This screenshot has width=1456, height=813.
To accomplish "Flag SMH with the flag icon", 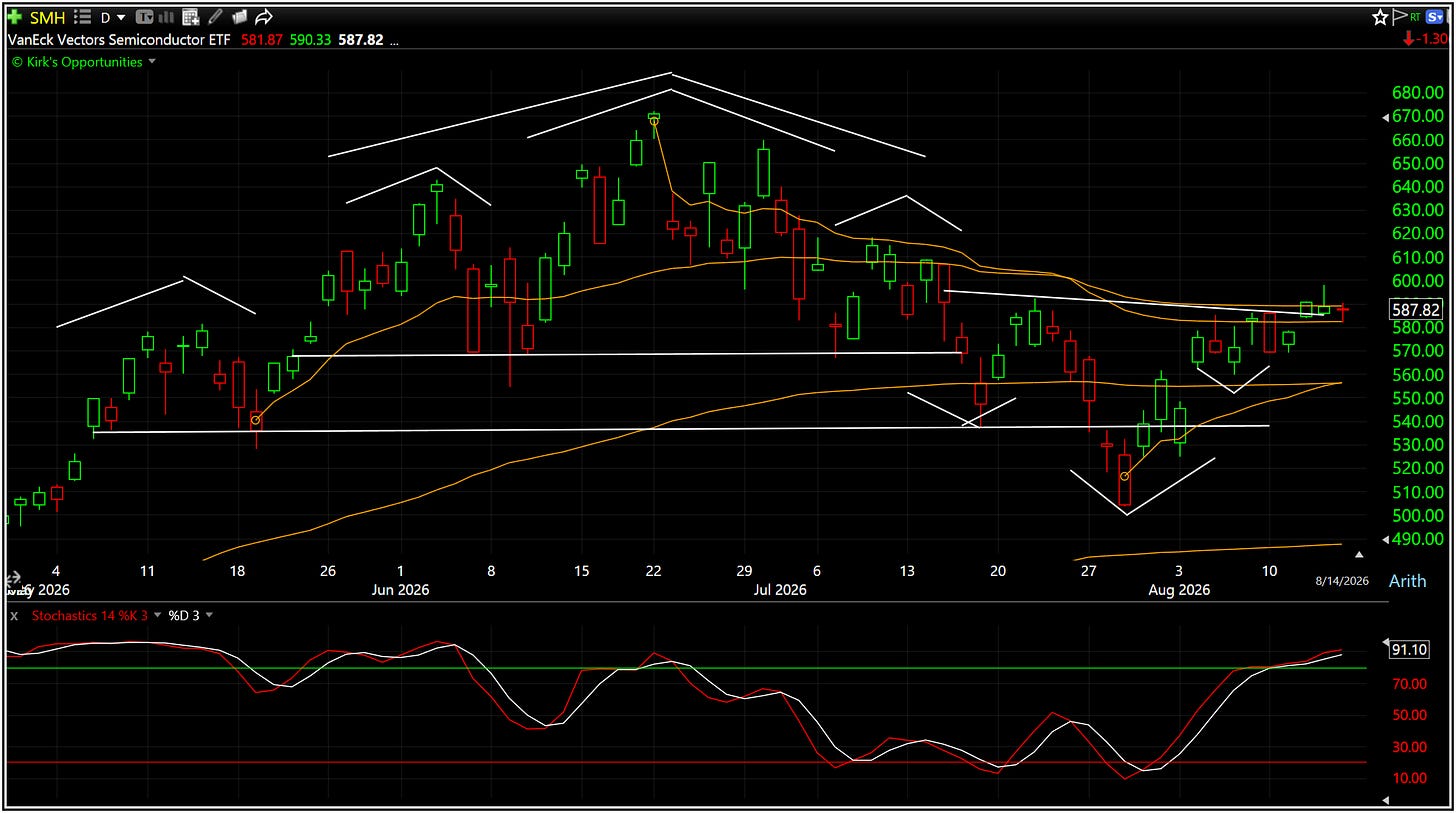I will click(x=1399, y=17).
